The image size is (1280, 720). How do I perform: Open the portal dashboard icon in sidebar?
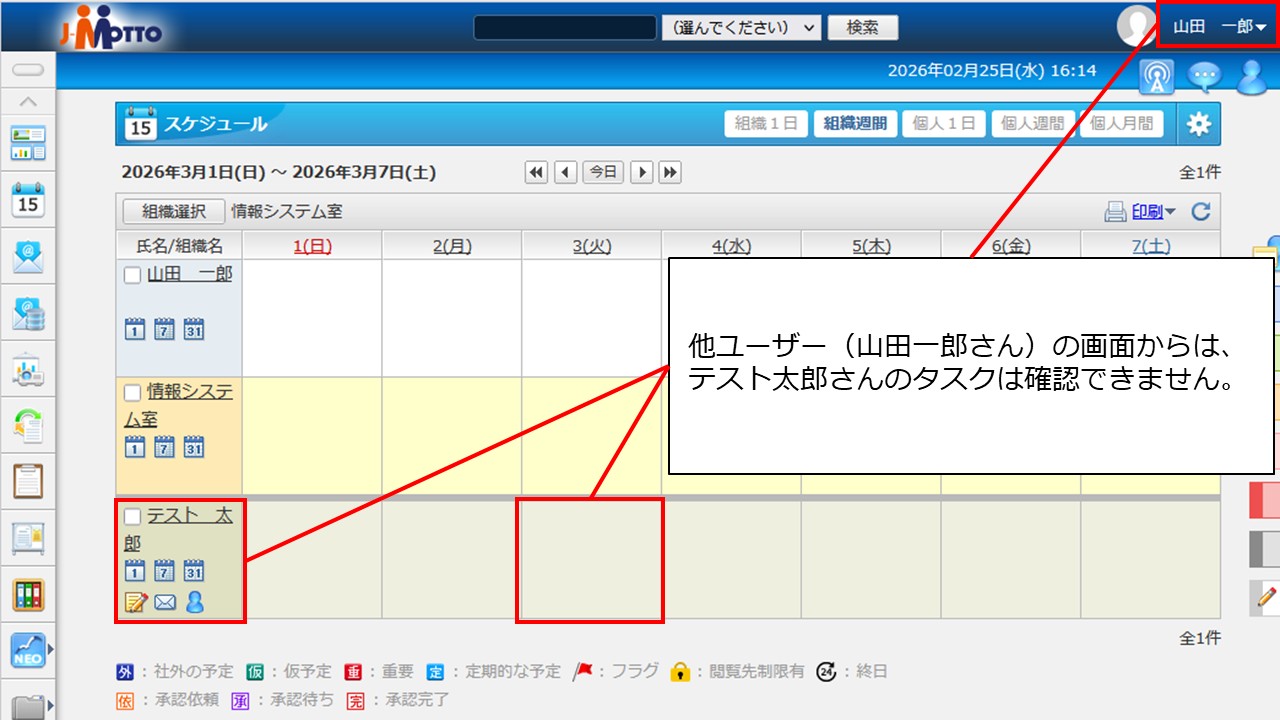pos(28,143)
